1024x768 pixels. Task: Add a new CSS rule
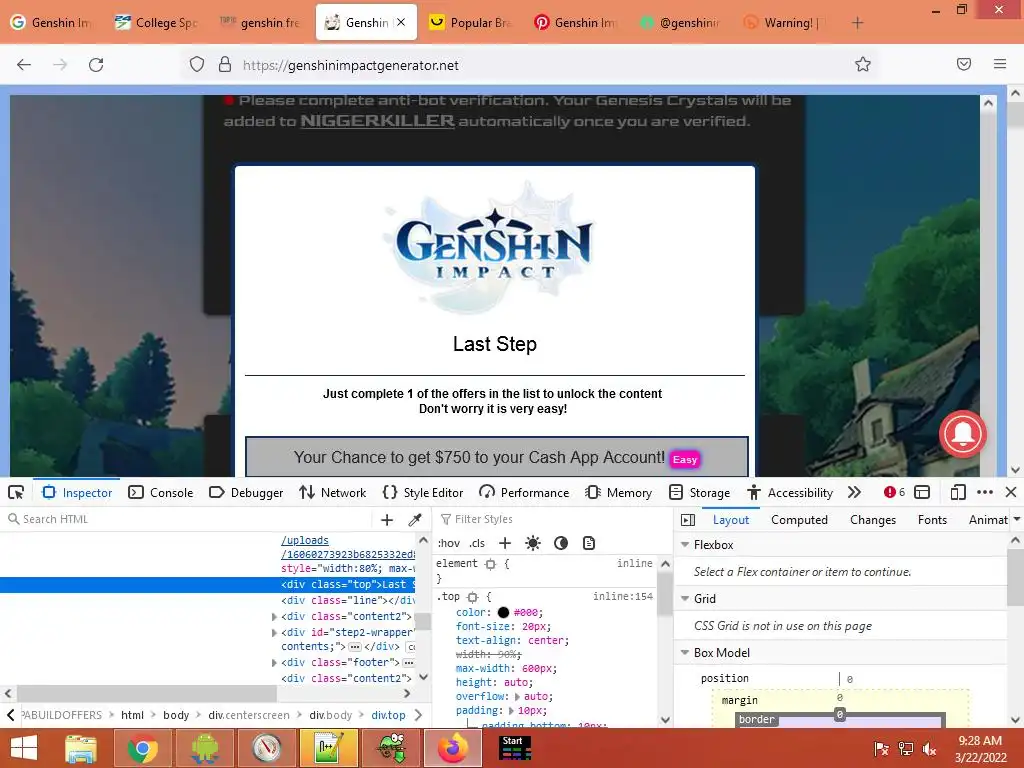click(x=505, y=543)
